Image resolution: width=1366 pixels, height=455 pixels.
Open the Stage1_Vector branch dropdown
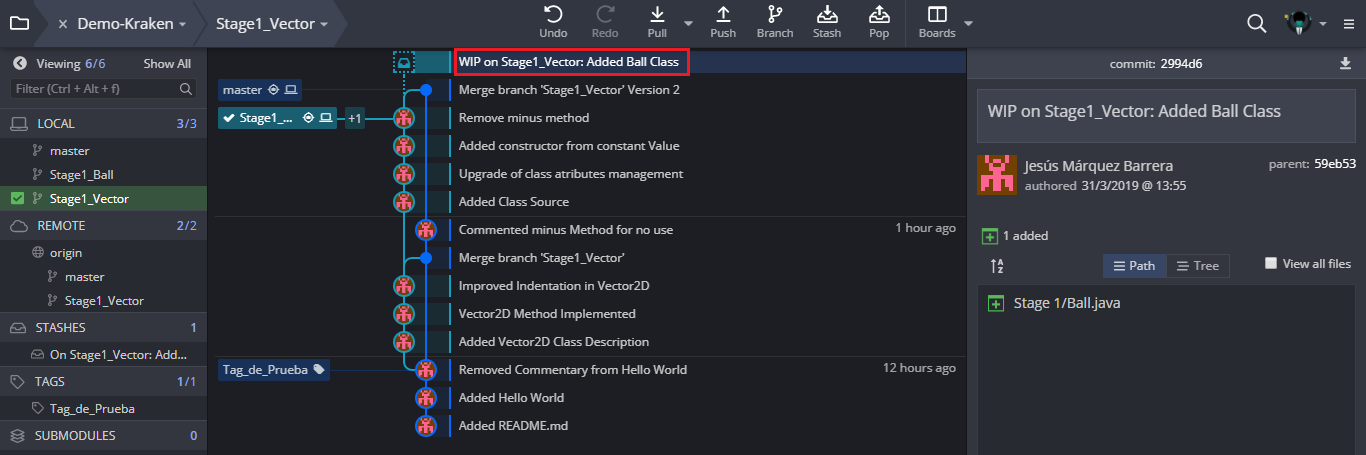pos(272,23)
